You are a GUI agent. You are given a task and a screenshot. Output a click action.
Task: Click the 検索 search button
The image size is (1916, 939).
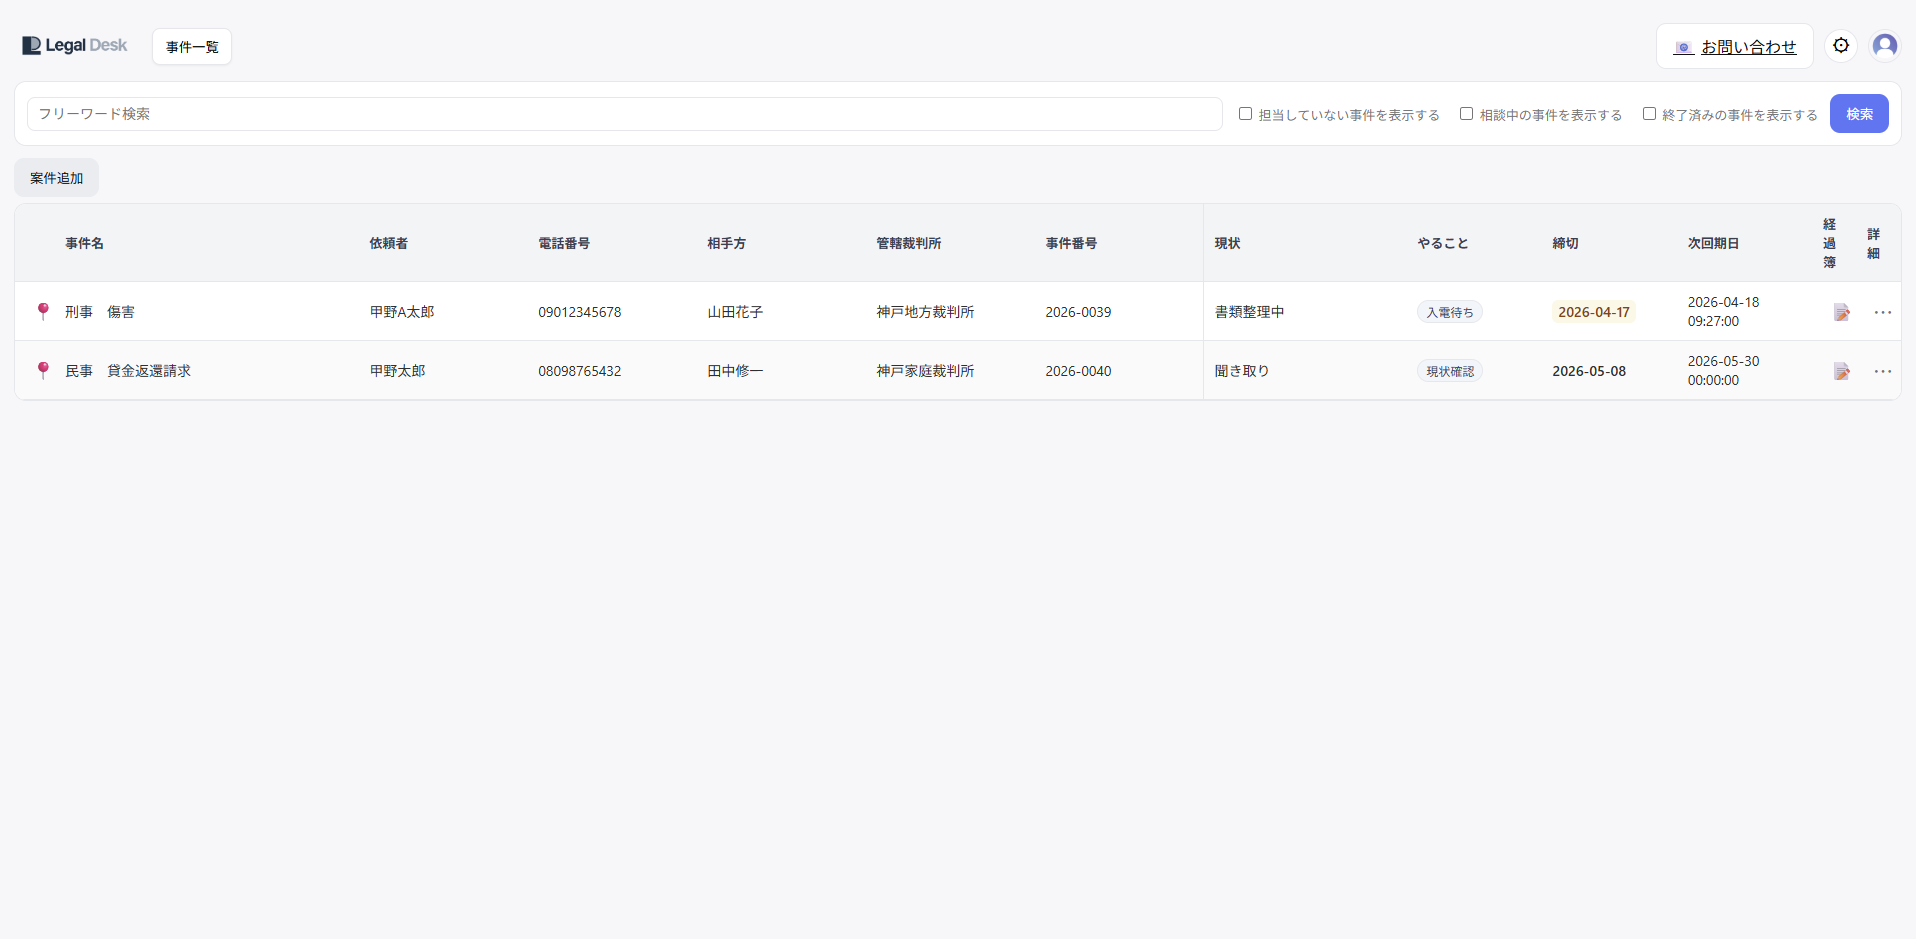[x=1859, y=114]
